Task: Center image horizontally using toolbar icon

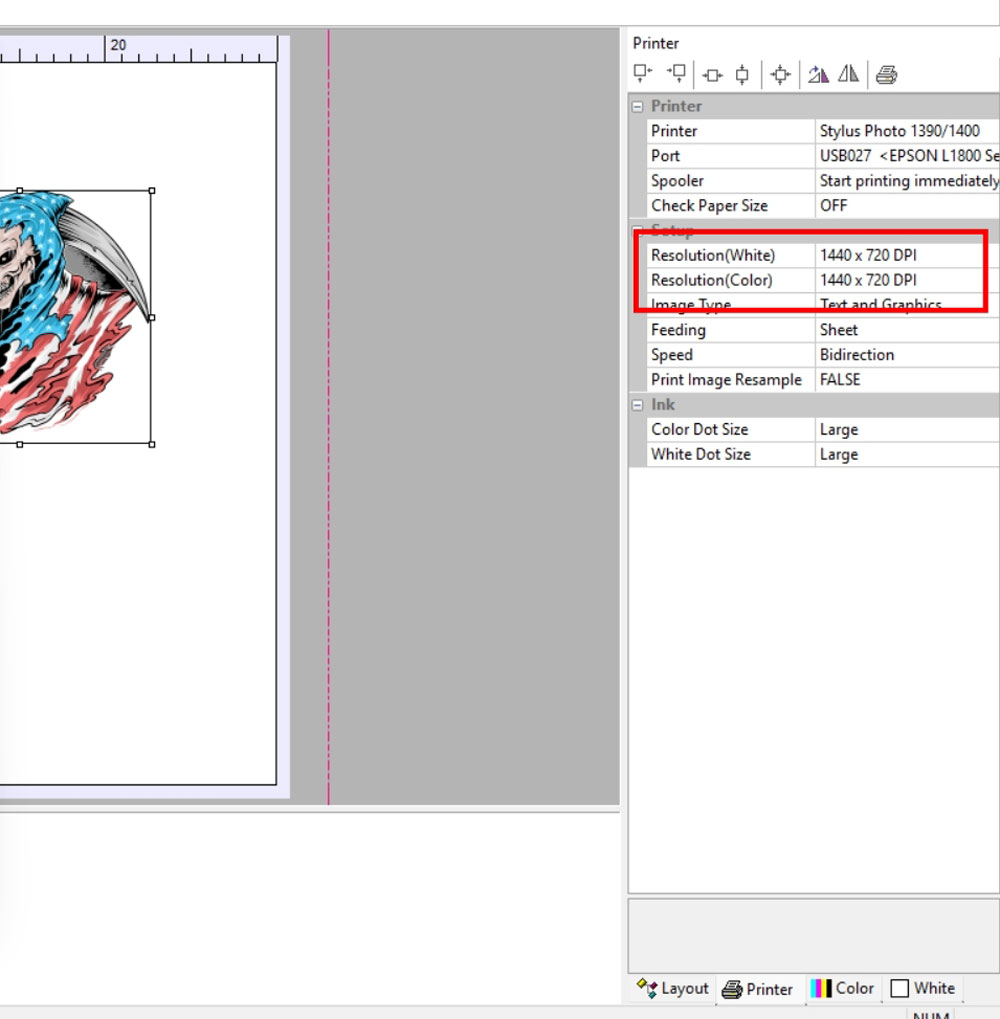Action: 712,75
